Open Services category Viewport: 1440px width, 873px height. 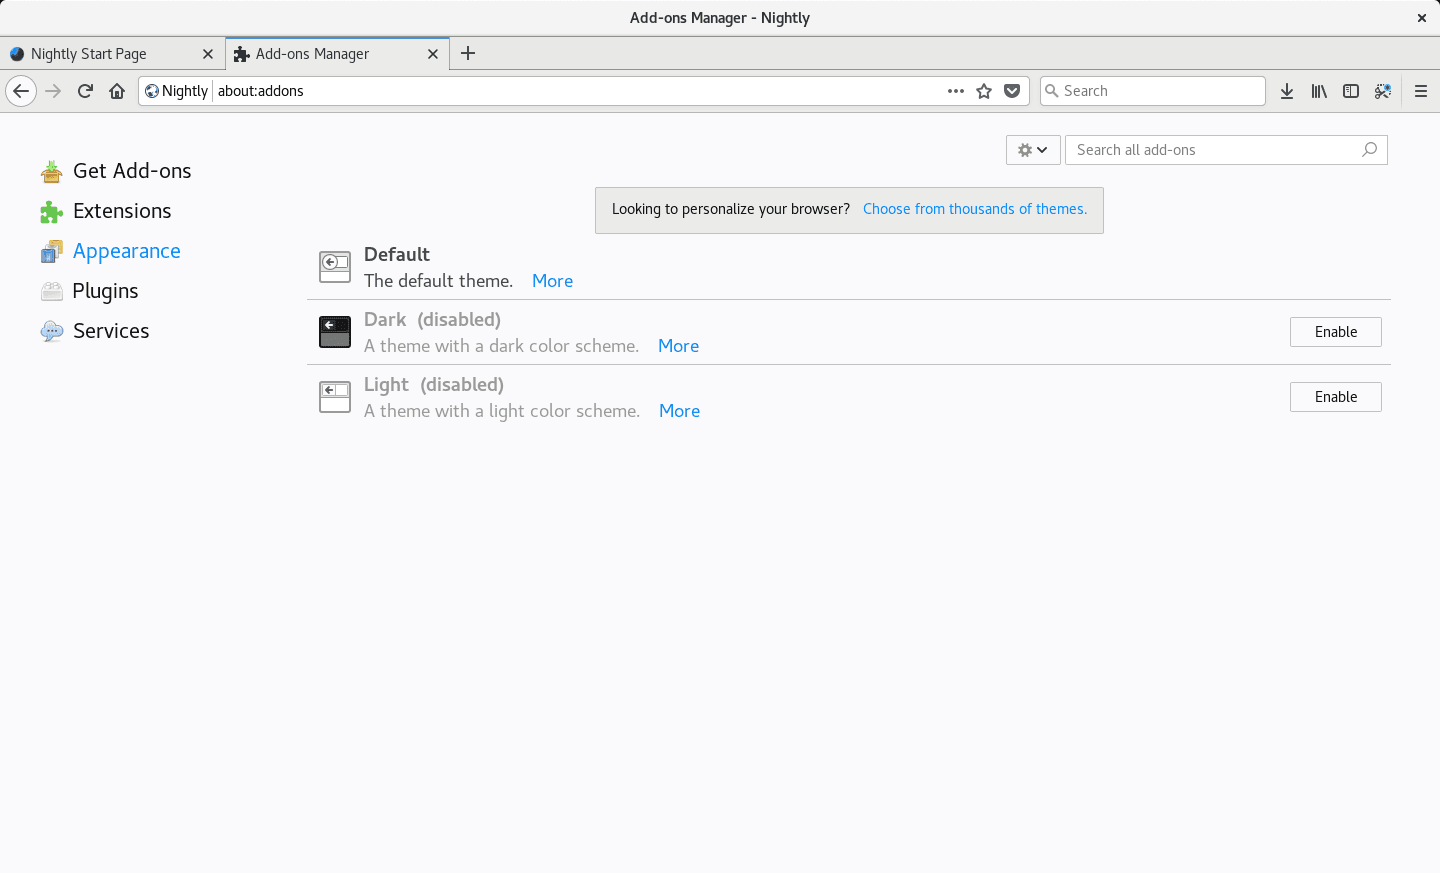[x=95, y=331]
